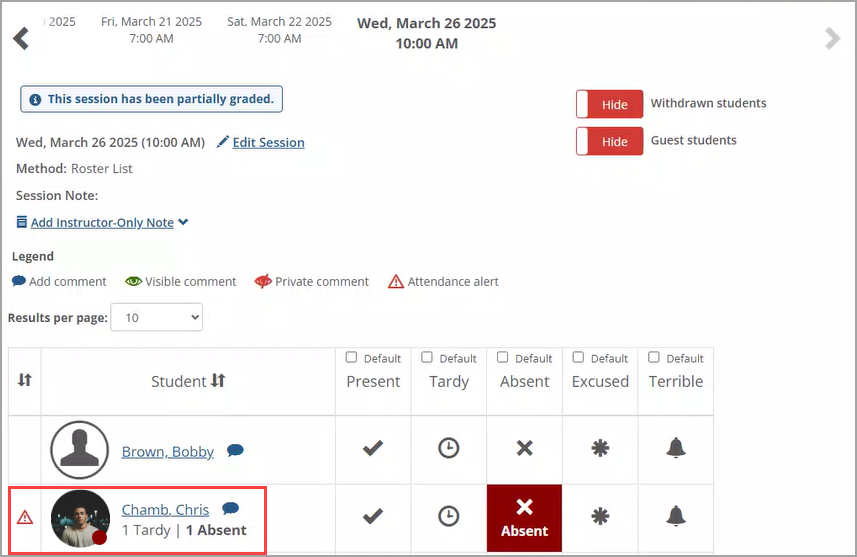This screenshot has height=557, width=857.
Task: Add comment for Chamb, Chris
Action: [231, 508]
